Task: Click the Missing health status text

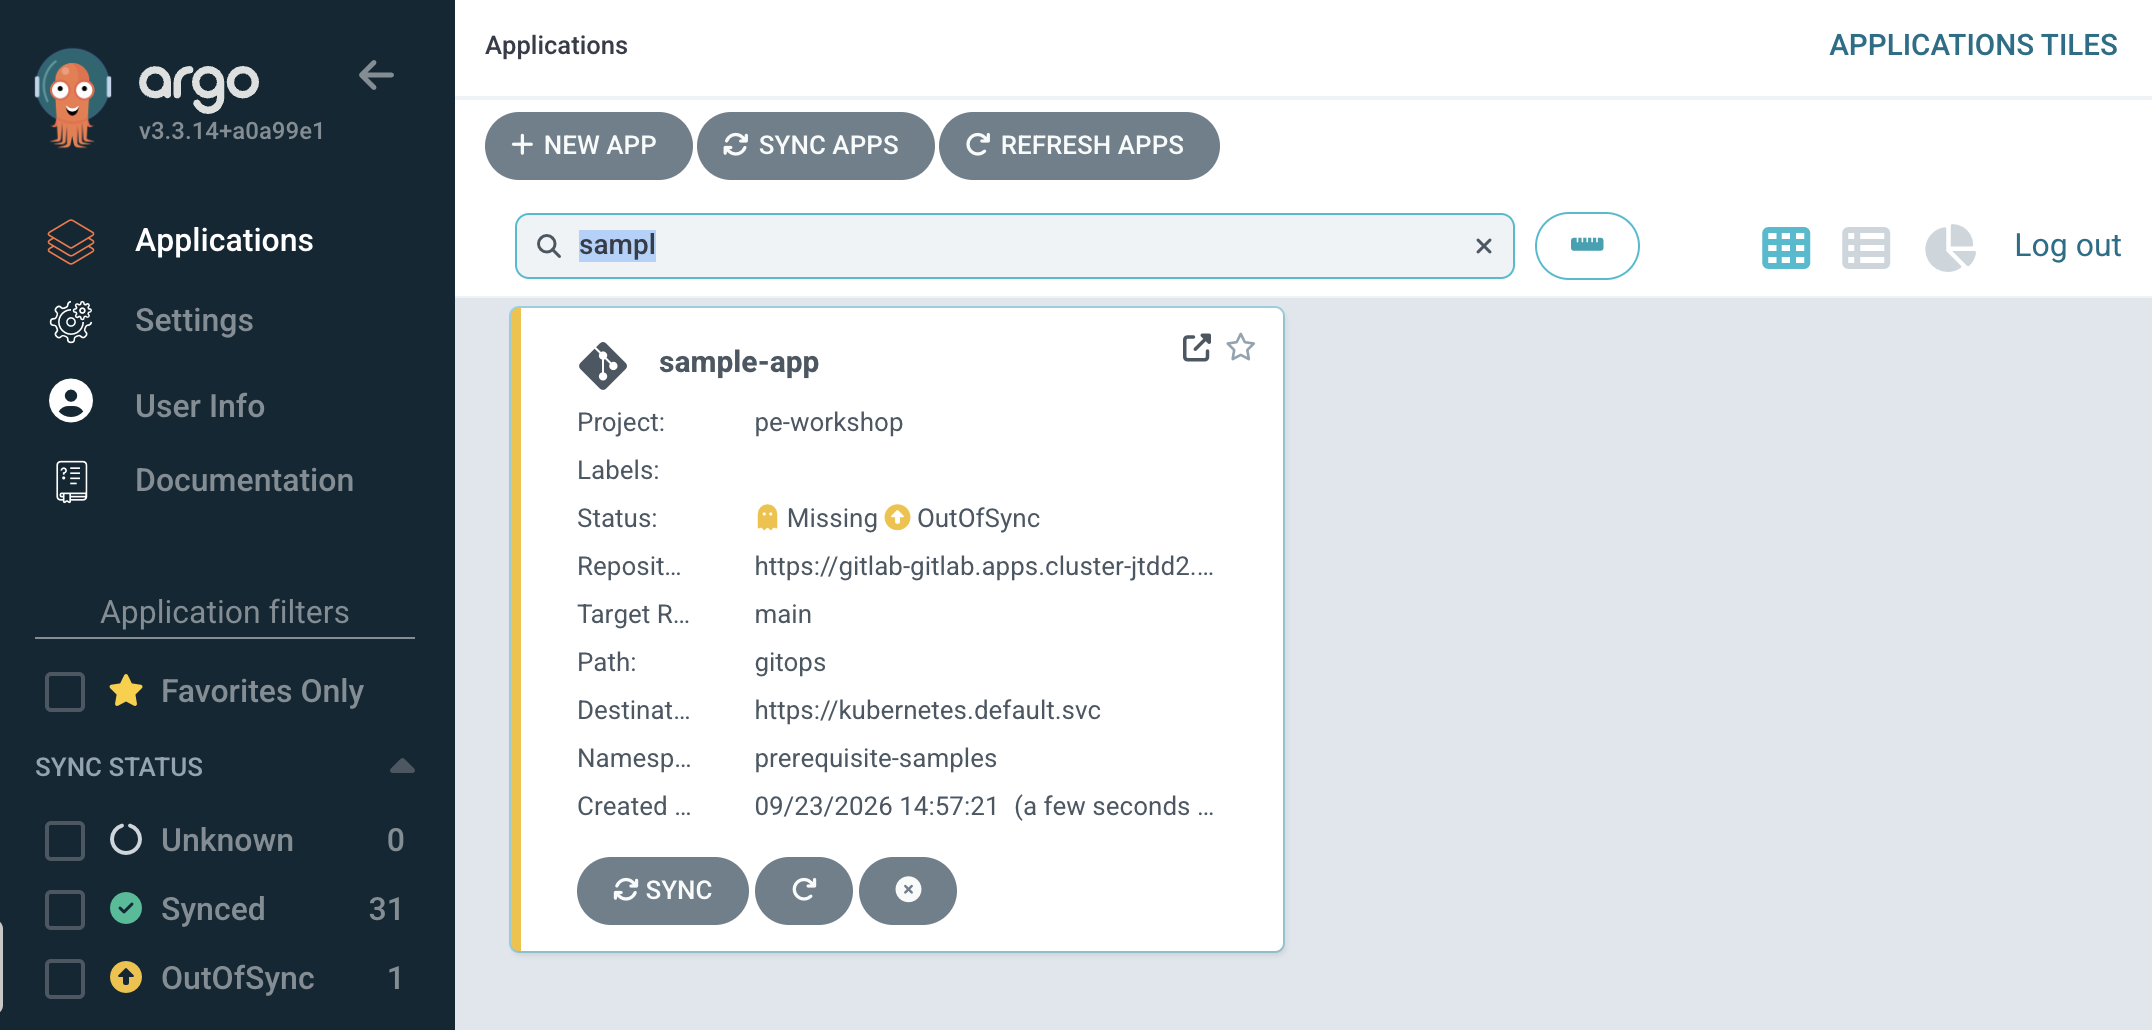Action: [832, 518]
